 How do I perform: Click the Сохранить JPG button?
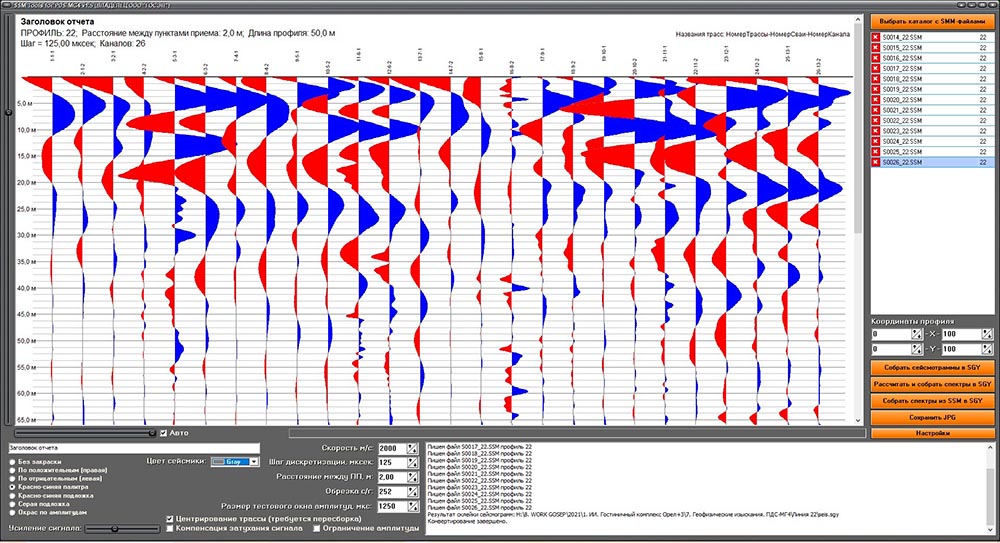[932, 417]
